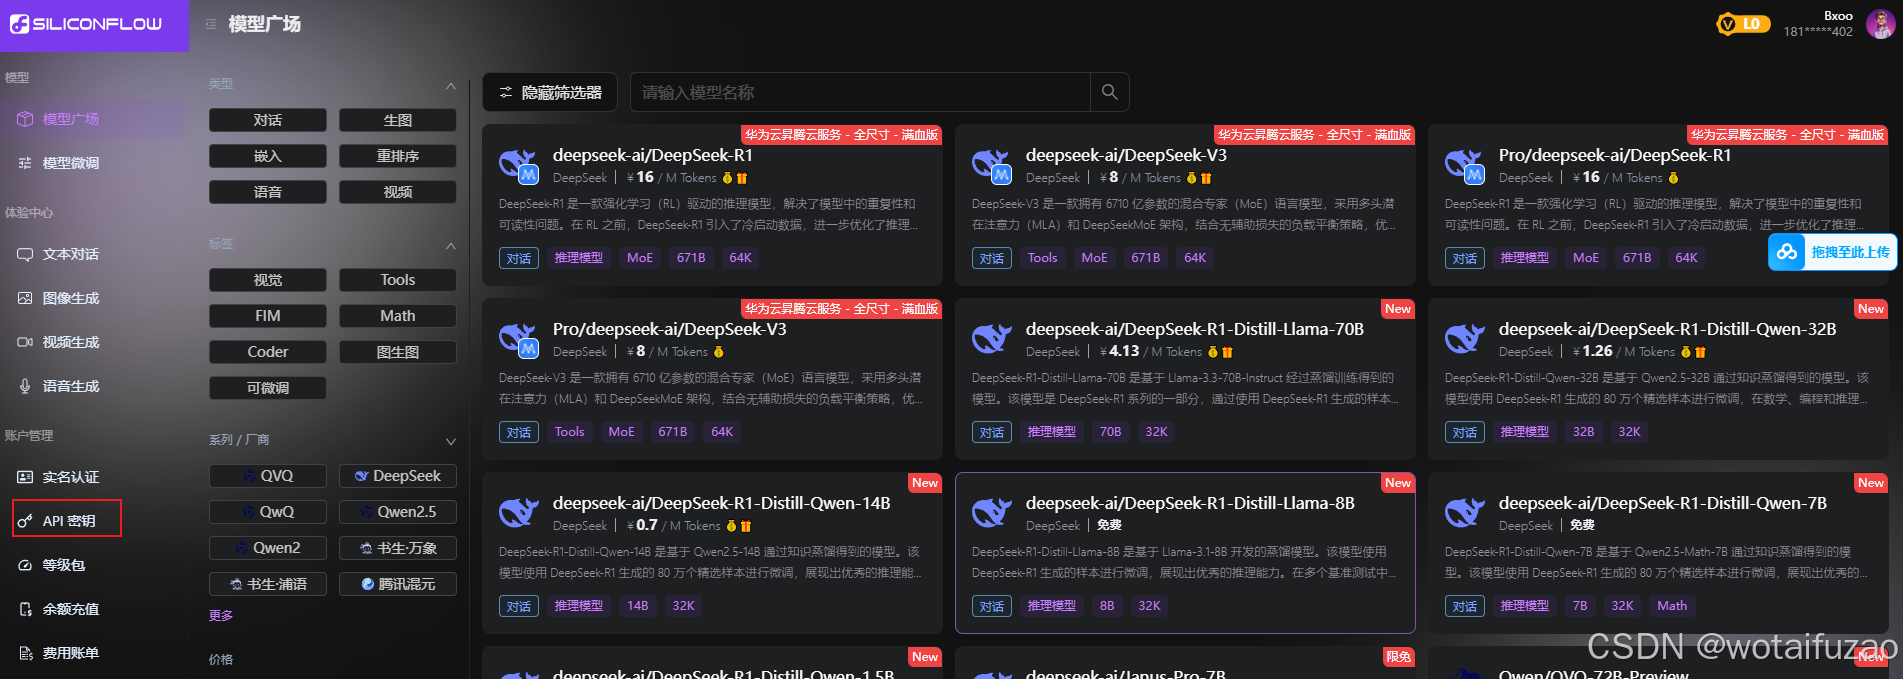Click the 费用账单 sidebar icon
Screen dimensions: 1903x679
25,653
